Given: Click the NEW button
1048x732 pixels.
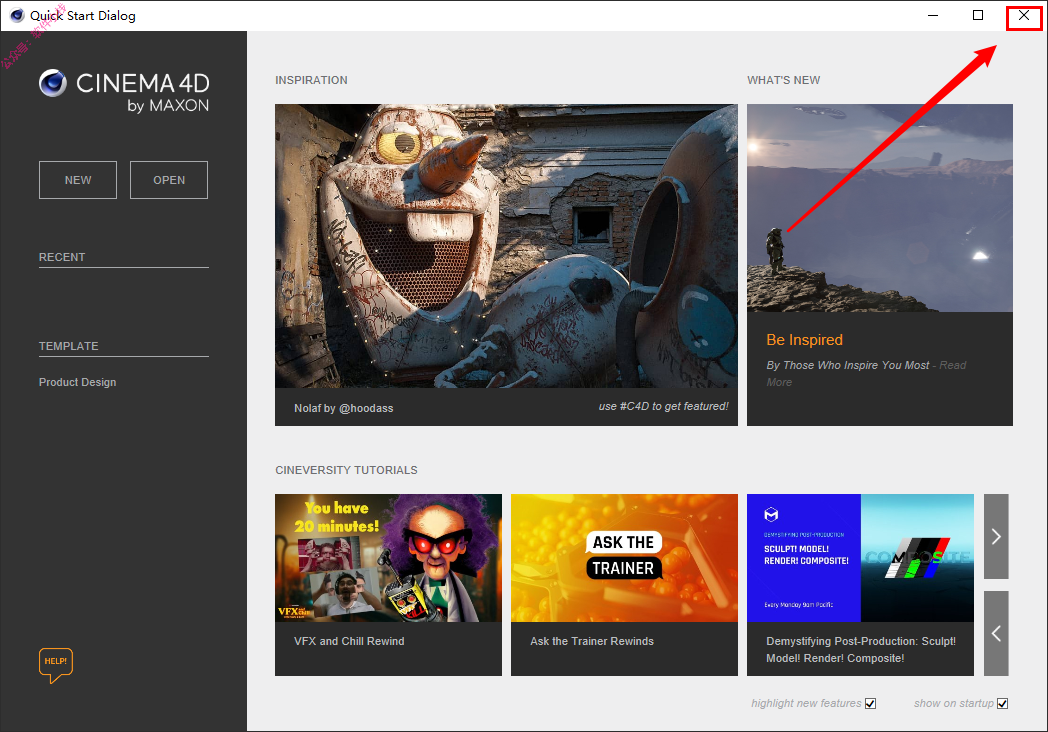Looking at the screenshot, I should tap(78, 180).
